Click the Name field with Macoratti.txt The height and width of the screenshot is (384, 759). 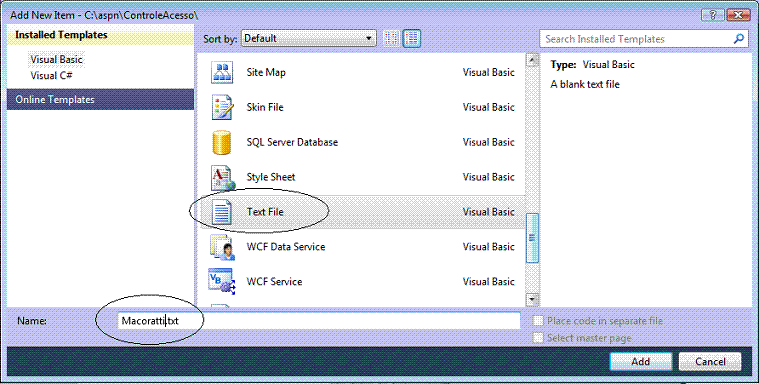click(x=319, y=321)
